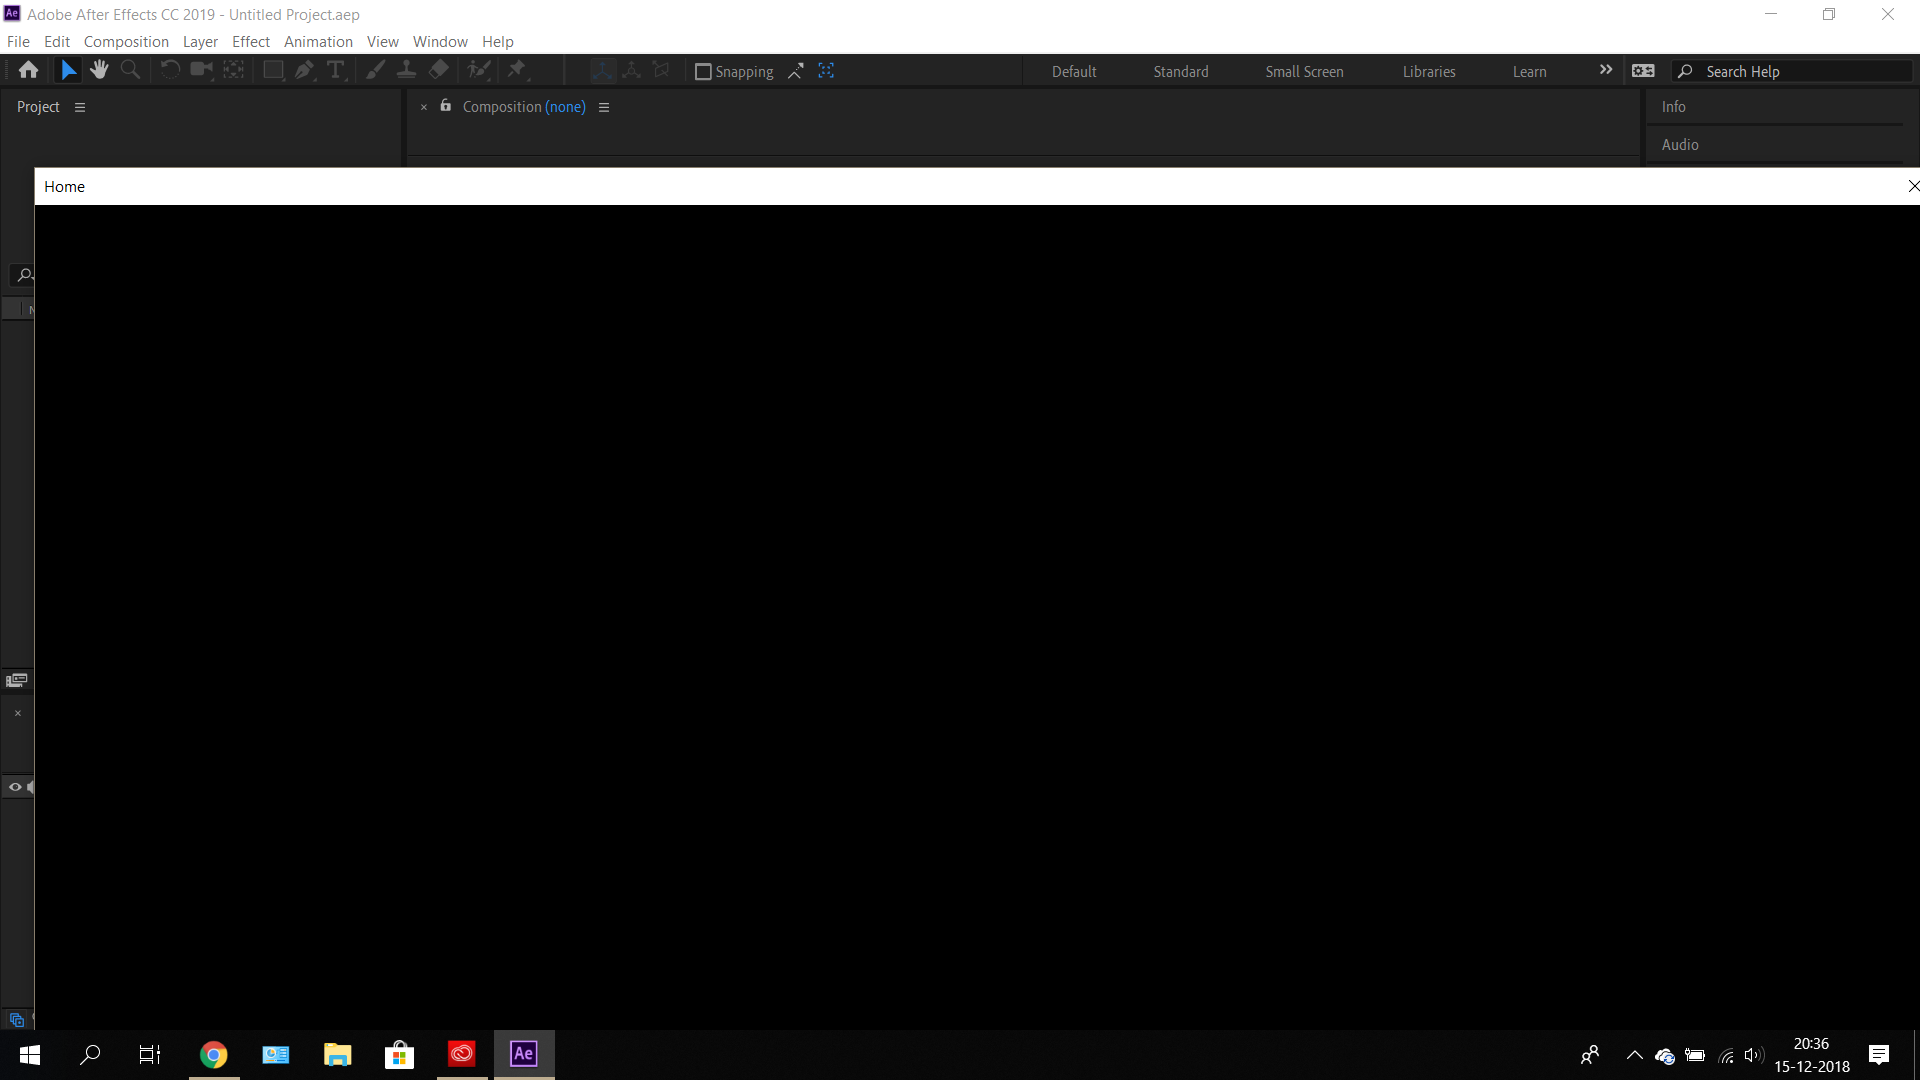Select the Eraser tool
Viewport: 1920px width, 1080px height.
pyautogui.click(x=438, y=70)
